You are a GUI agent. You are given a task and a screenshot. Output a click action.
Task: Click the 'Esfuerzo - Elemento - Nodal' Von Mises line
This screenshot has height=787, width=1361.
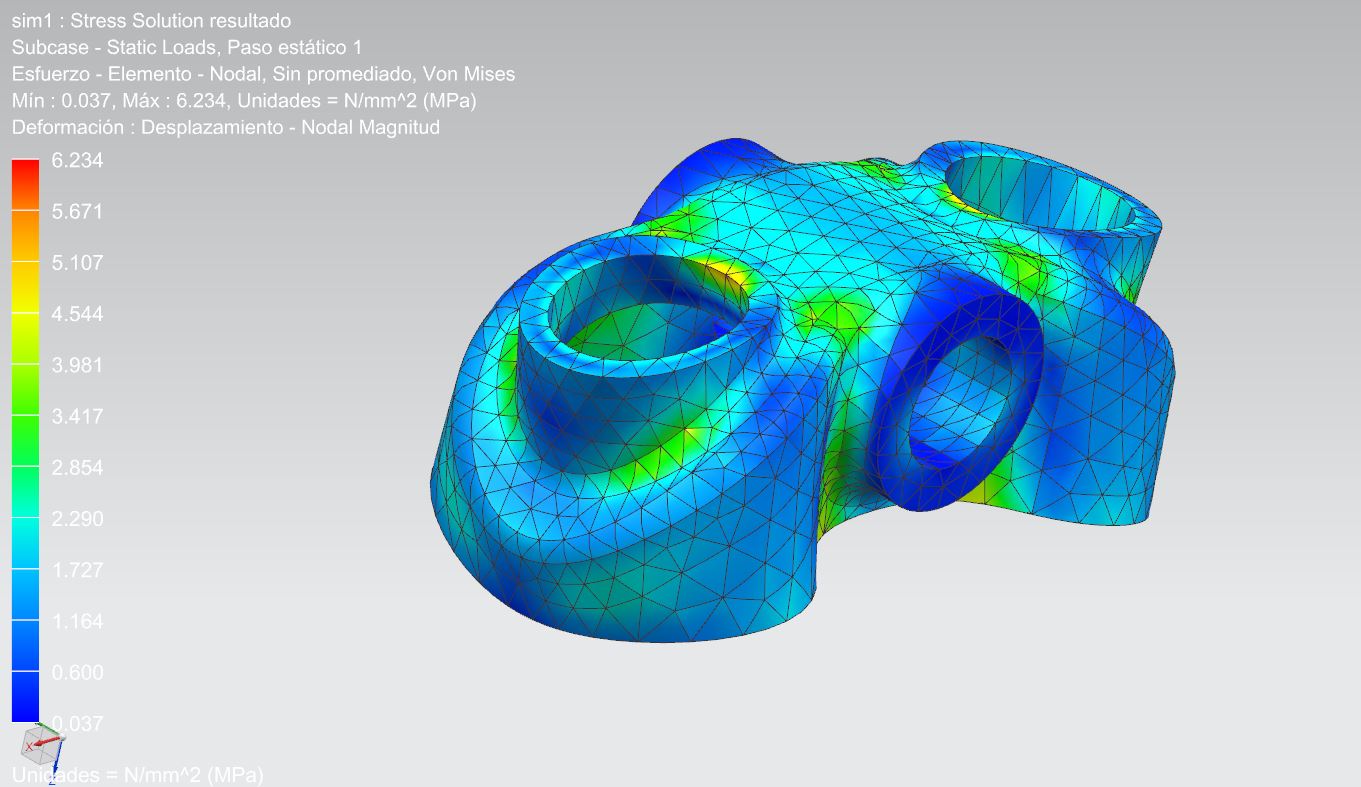tap(263, 74)
